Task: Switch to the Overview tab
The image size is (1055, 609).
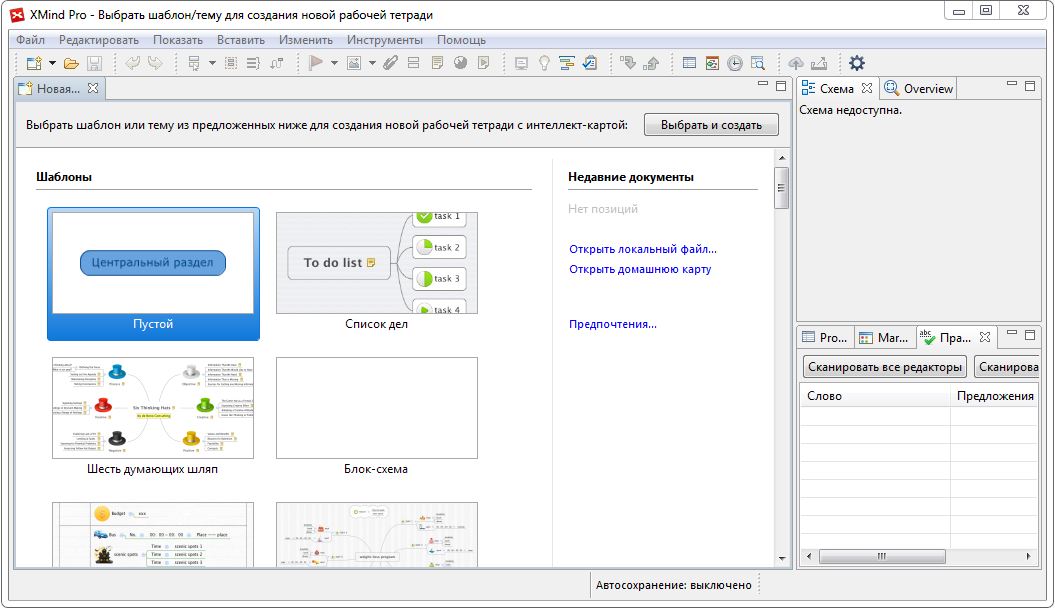Action: coord(919,89)
